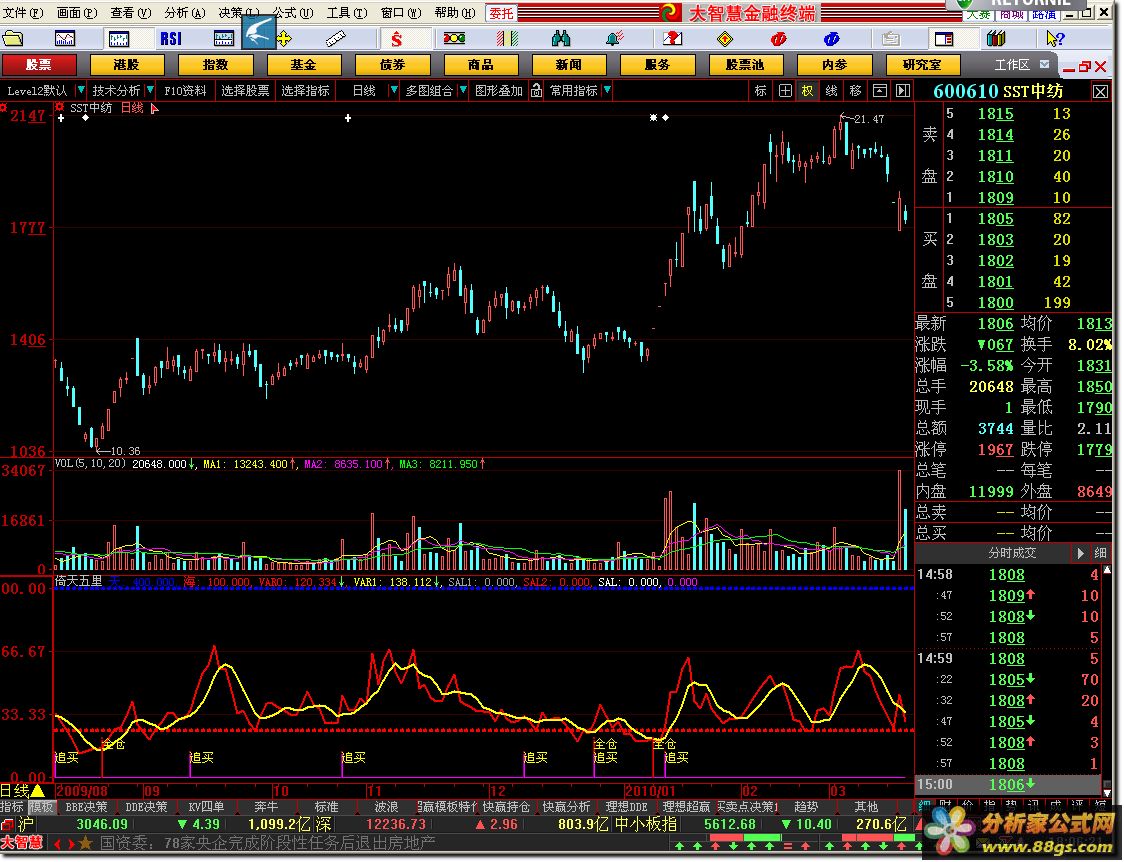1124x862 pixels.
Task: Click the bird-logo icon in the toolbar
Action: 258,33
